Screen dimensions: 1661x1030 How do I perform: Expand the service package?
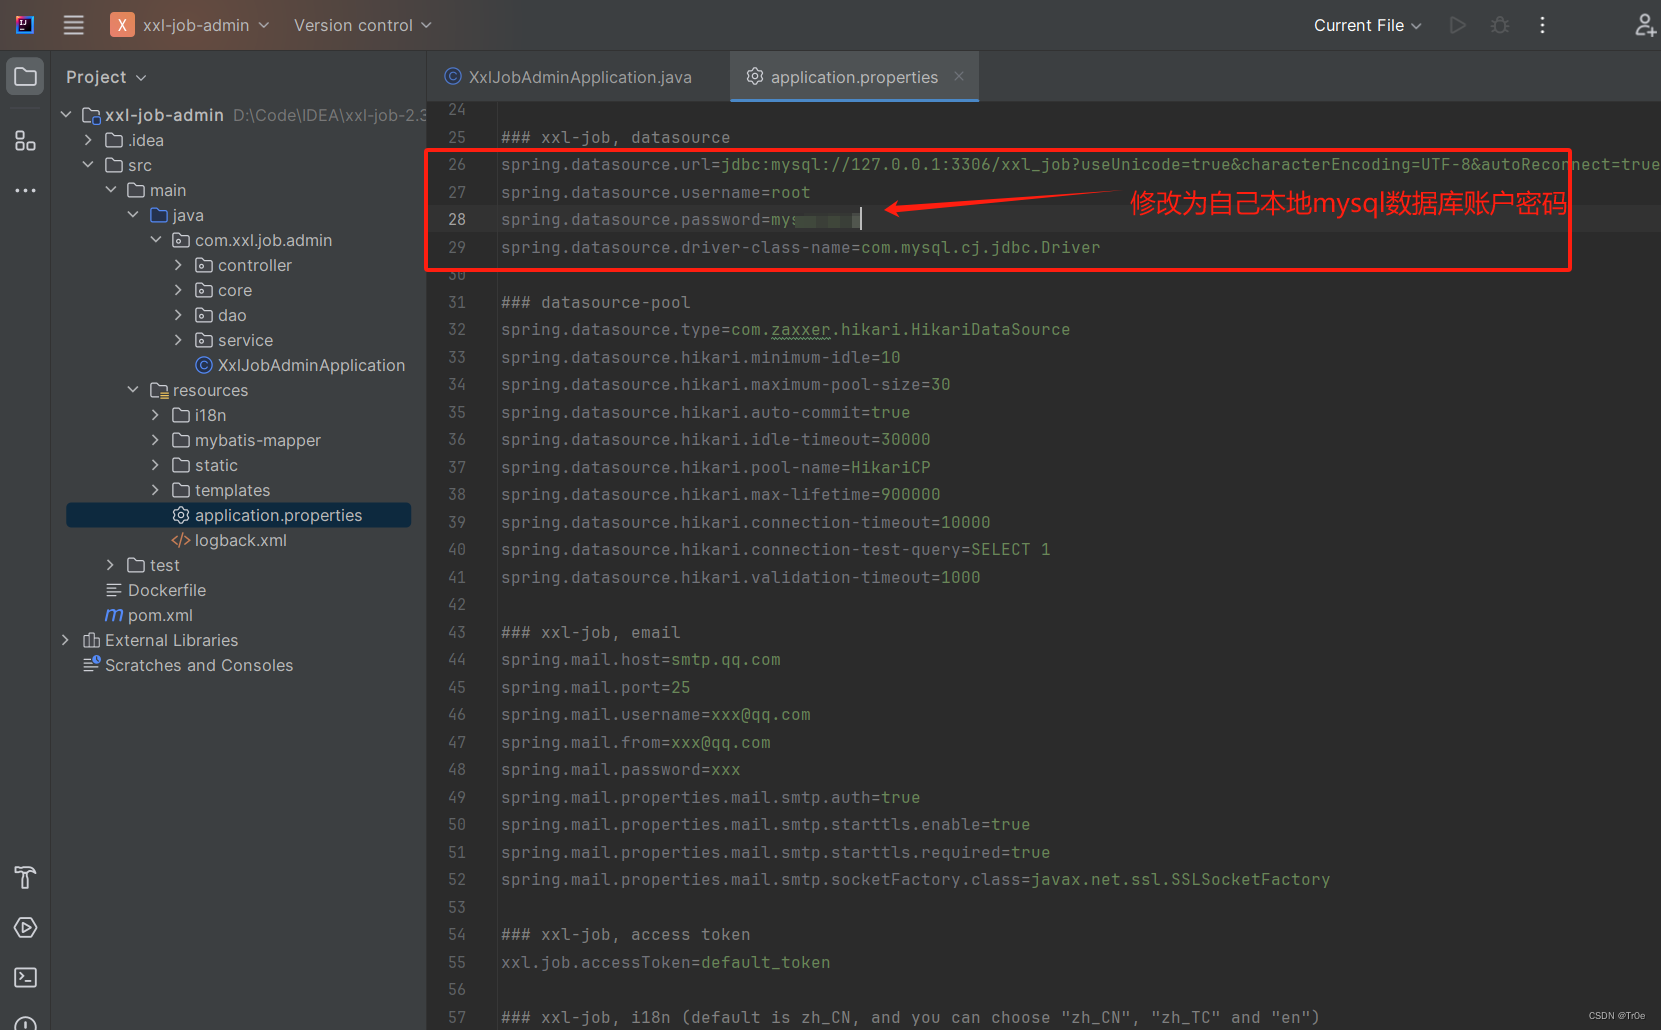(178, 340)
